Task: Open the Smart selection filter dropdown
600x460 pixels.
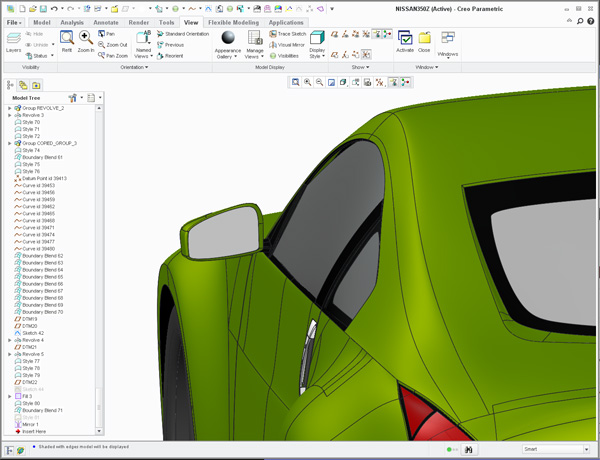Action: 556,450
